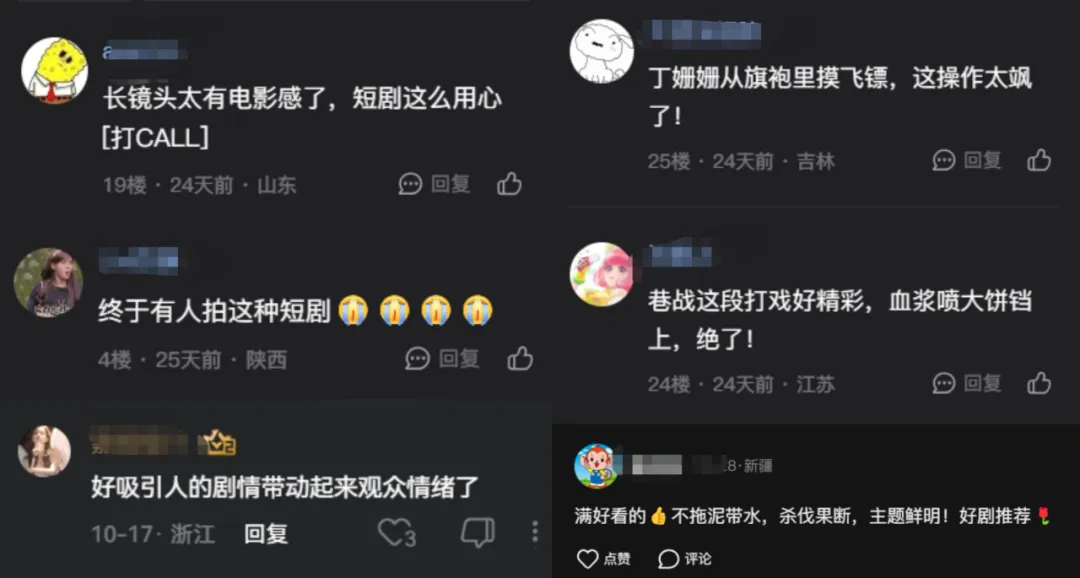Open the girl photo avatar of 4楼 commenter
The image size is (1080, 578).
click(48, 282)
